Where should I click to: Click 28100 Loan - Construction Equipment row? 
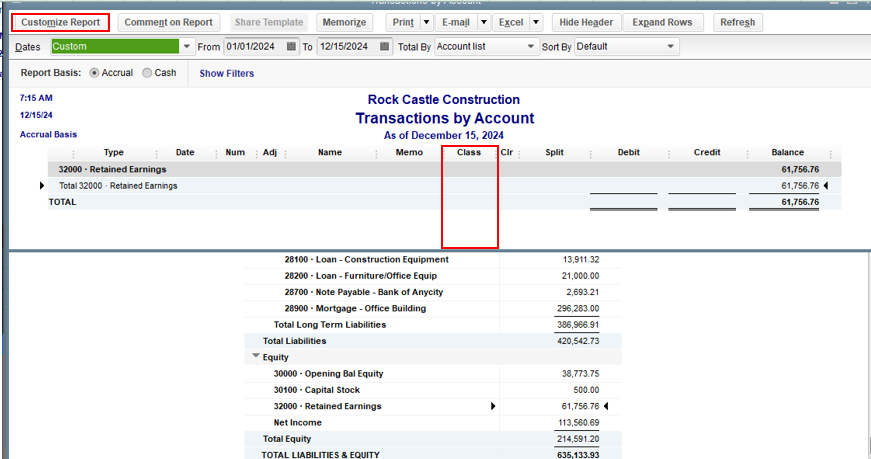click(433, 260)
